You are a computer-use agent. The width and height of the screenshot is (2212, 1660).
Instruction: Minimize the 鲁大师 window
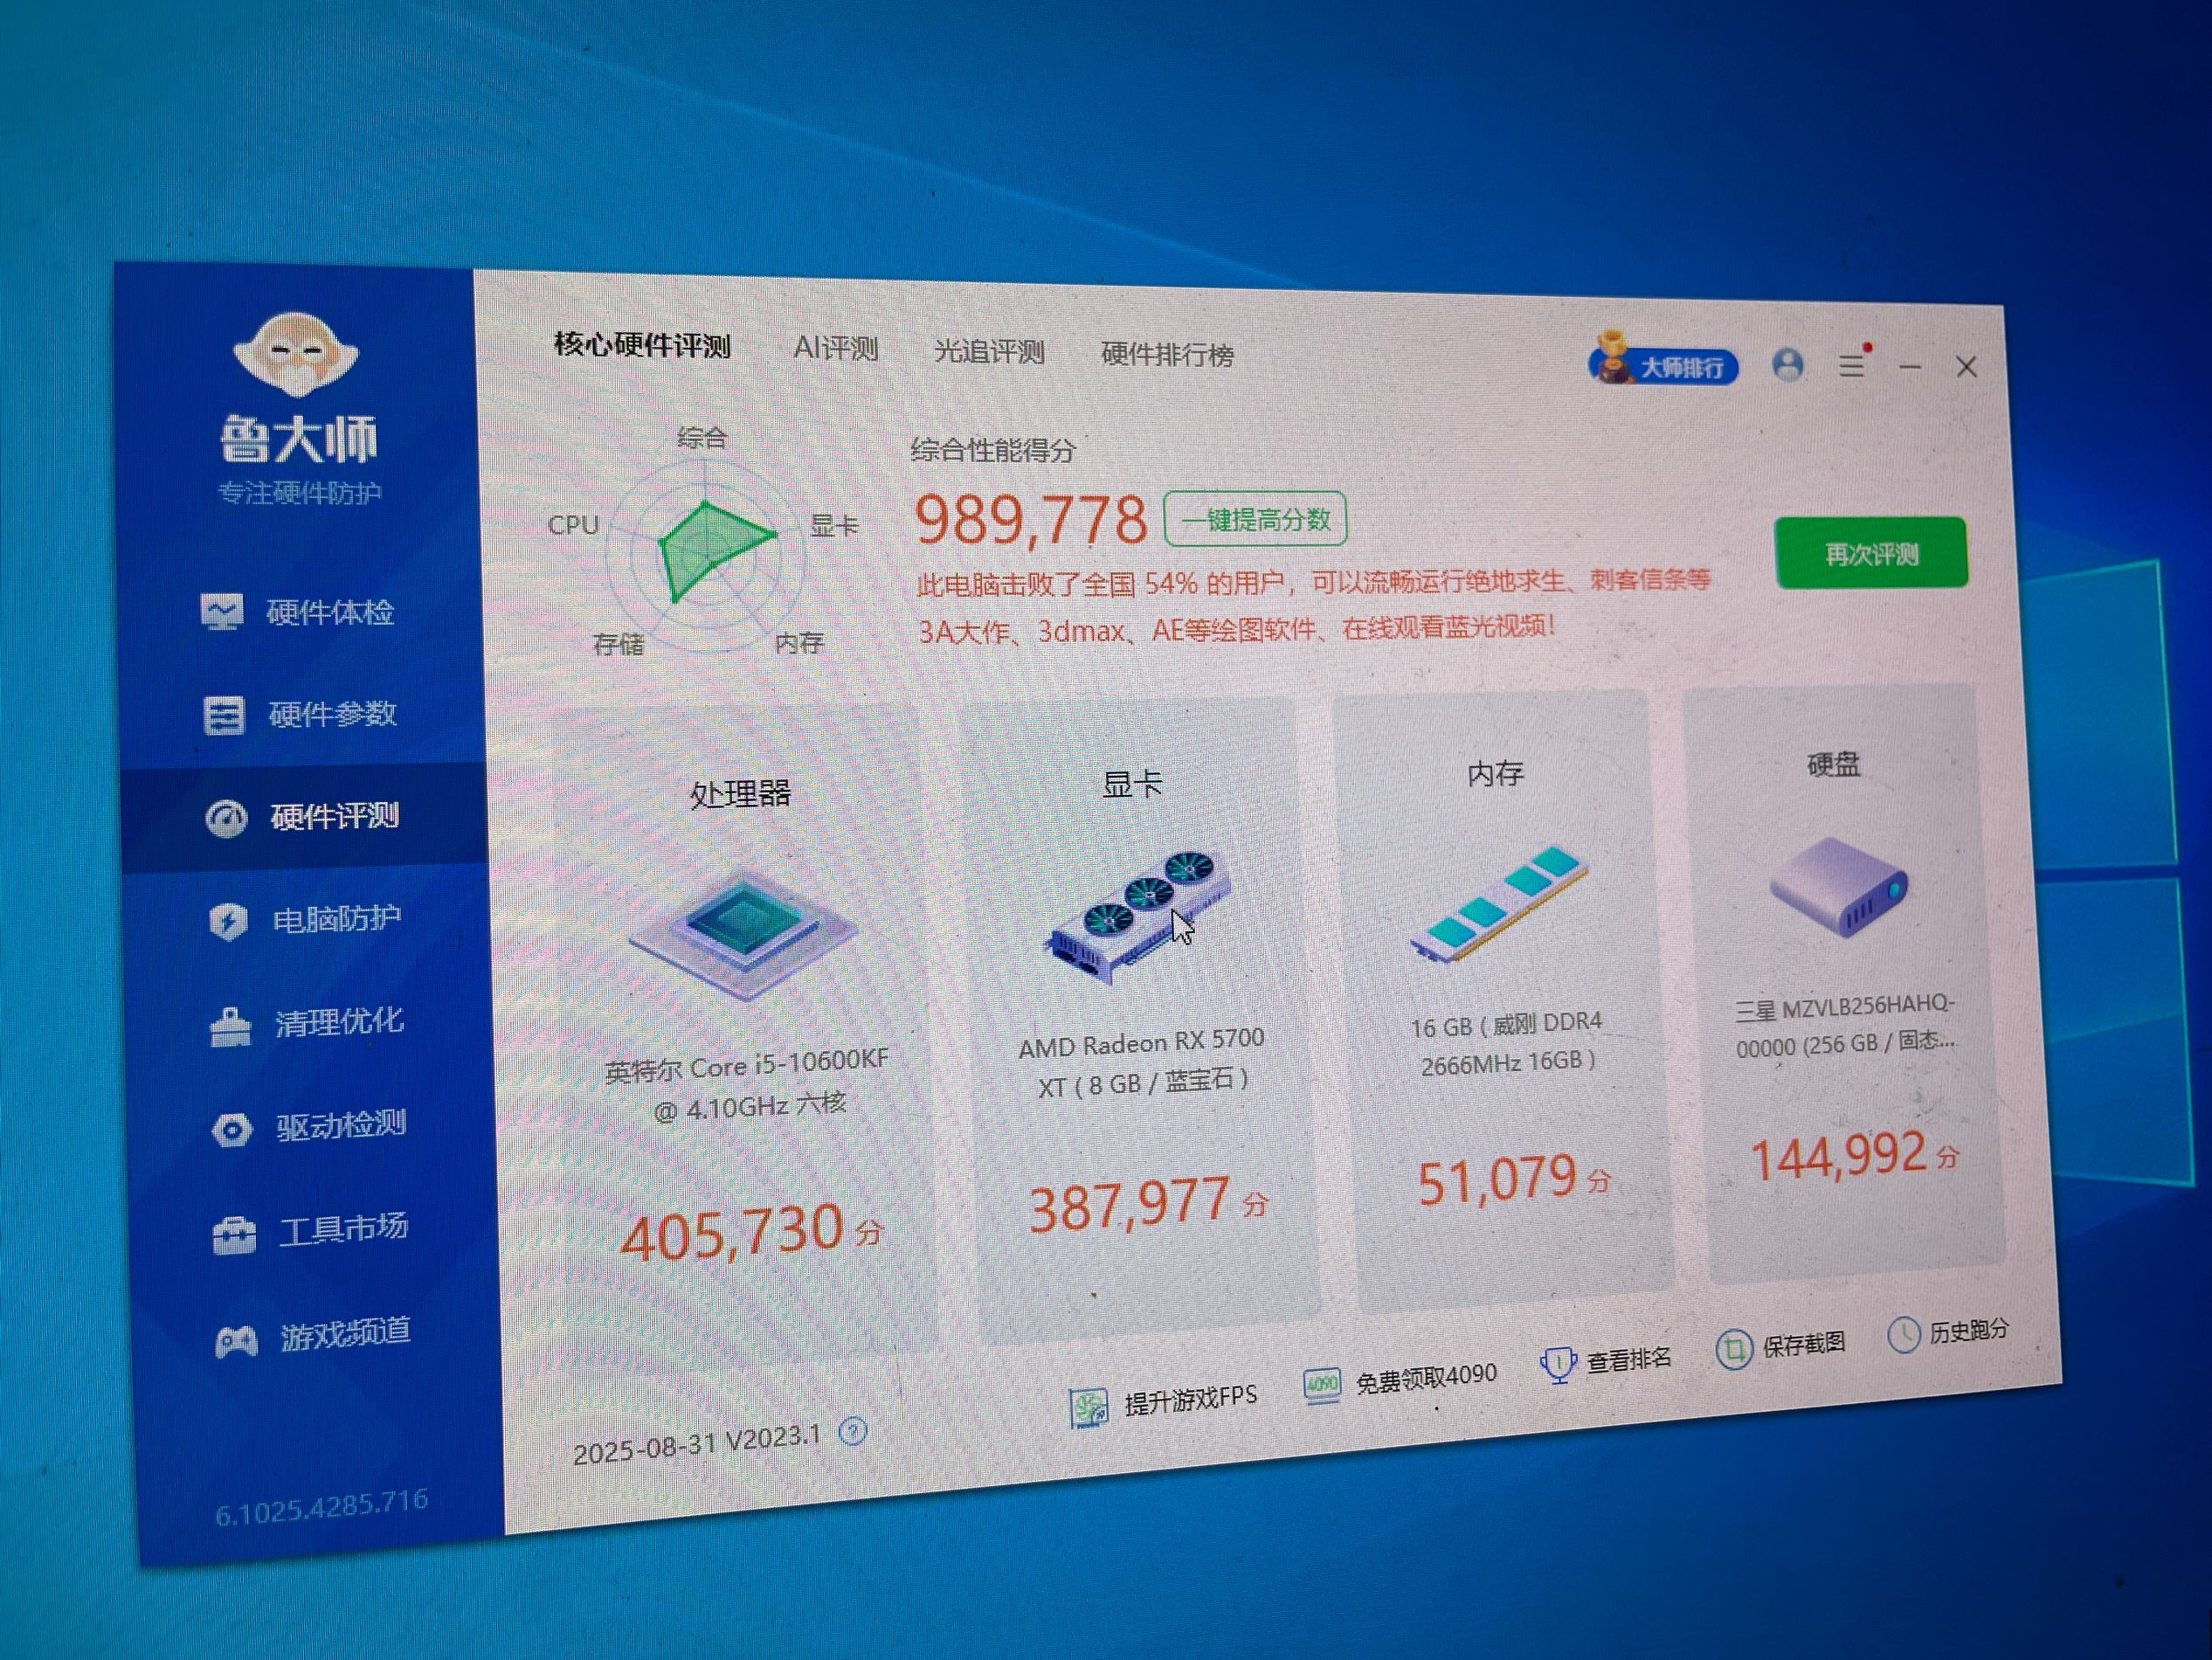pyautogui.click(x=1910, y=368)
